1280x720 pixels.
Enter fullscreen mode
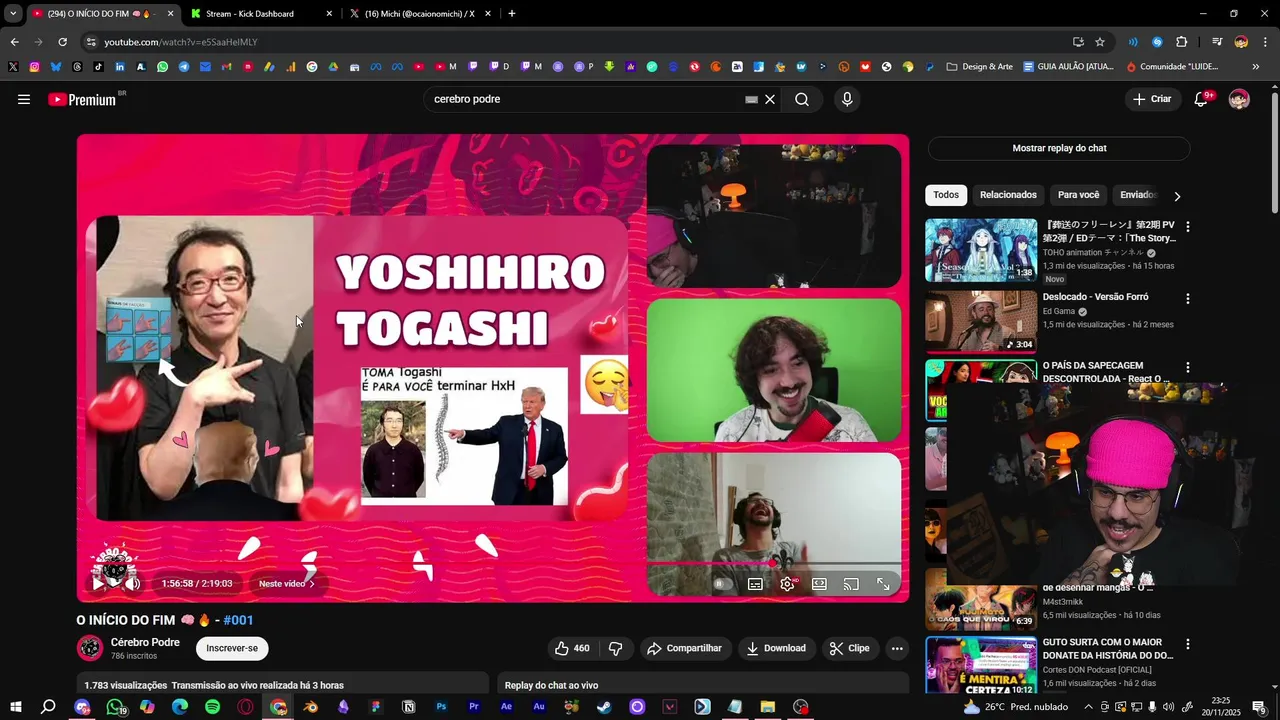[x=884, y=584]
